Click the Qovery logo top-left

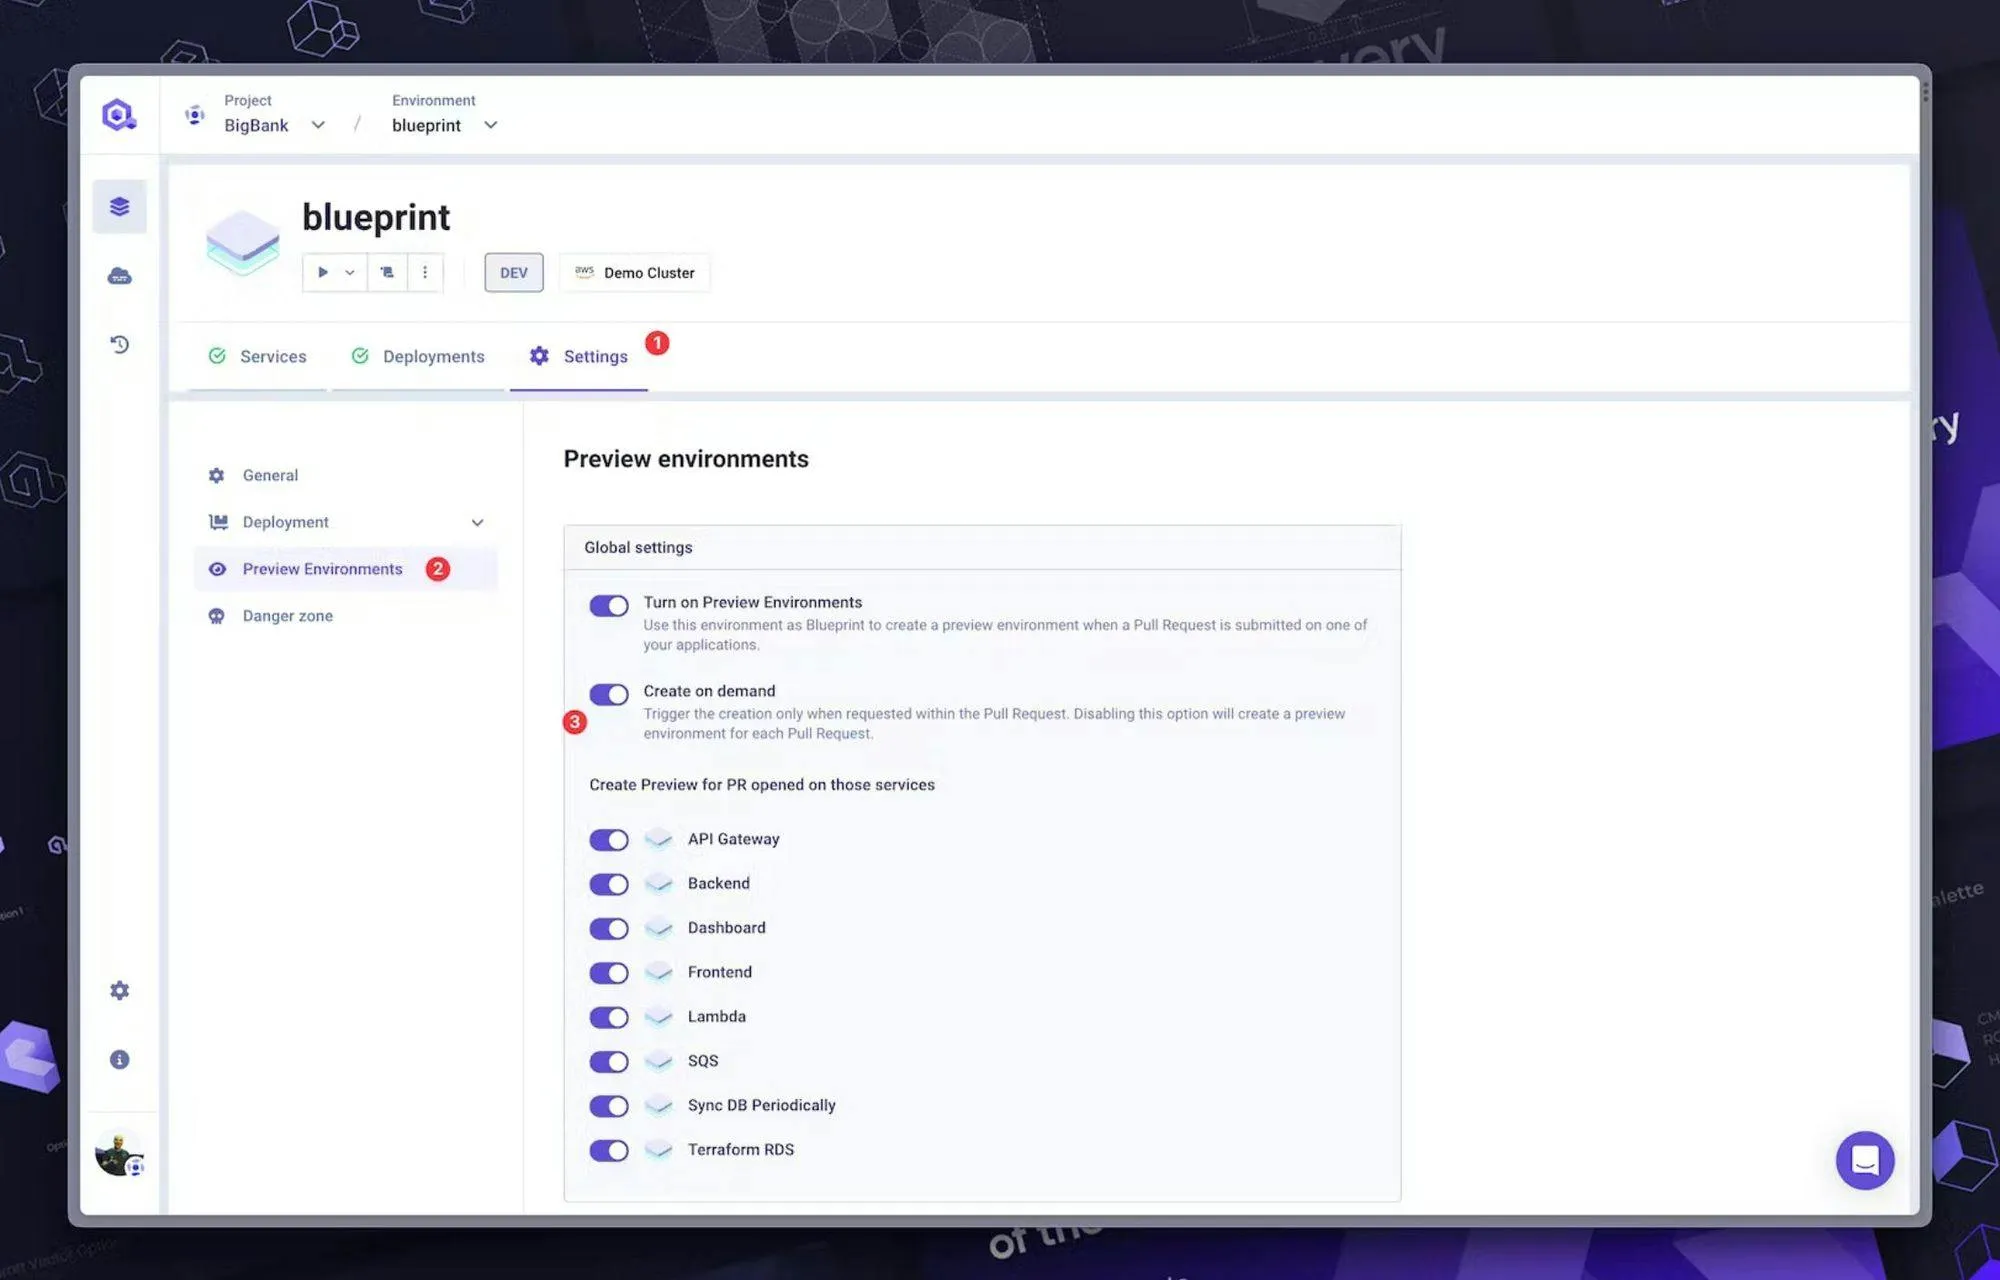point(119,114)
